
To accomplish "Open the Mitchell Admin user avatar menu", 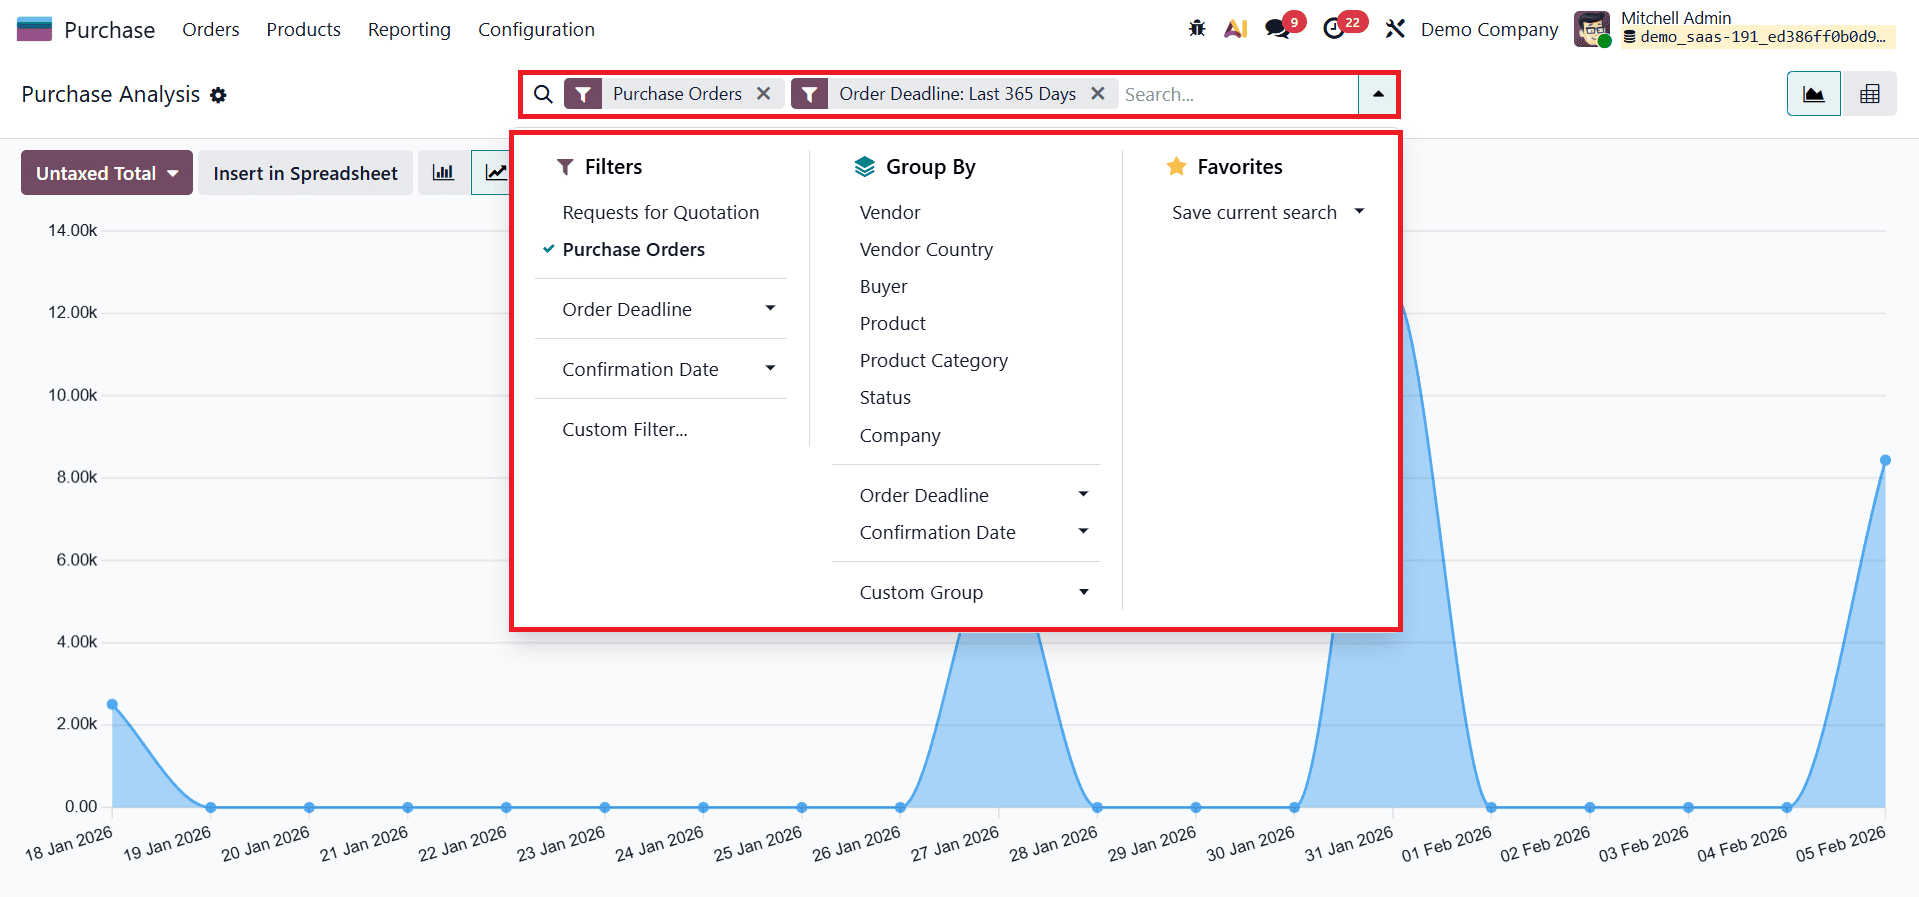I will (1592, 29).
